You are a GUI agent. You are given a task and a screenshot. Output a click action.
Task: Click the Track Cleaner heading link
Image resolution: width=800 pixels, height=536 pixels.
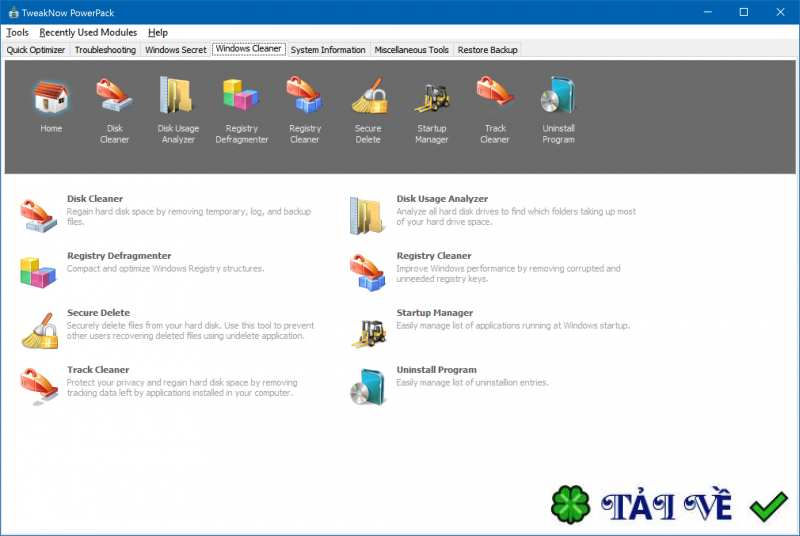[x=98, y=370]
